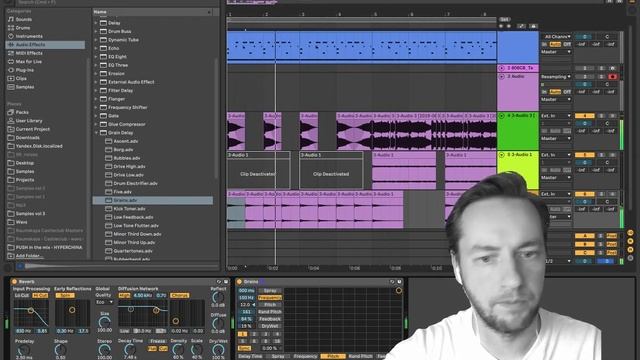Viewport: 640px width, 360px height.
Task: Toggle Lo Cut in Reverb input processing
Action: click(x=22, y=295)
